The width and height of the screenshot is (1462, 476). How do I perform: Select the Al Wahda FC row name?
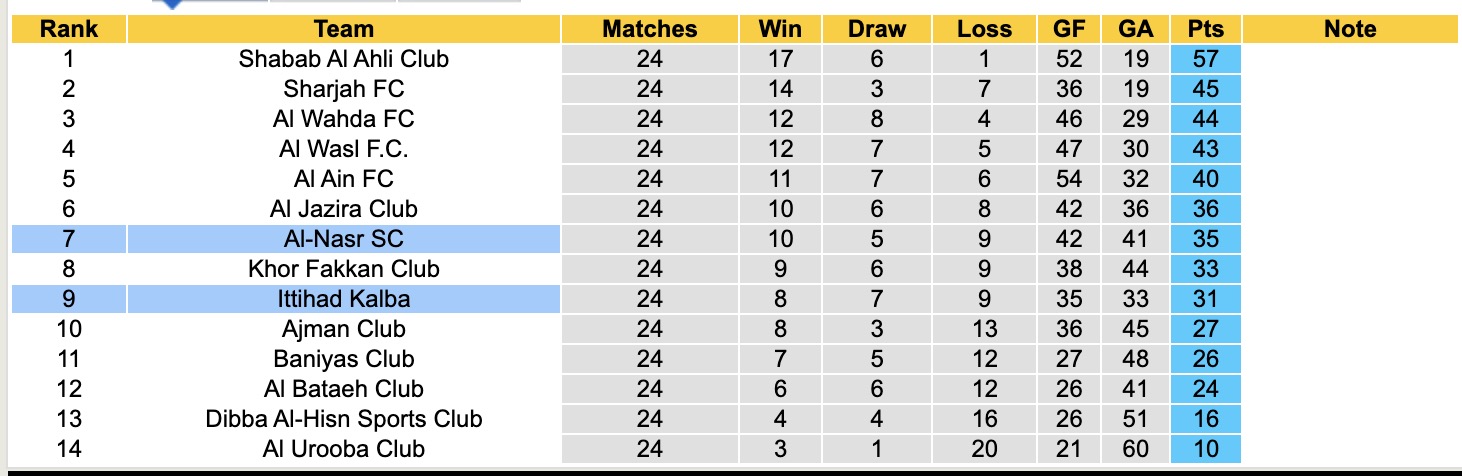pos(343,119)
